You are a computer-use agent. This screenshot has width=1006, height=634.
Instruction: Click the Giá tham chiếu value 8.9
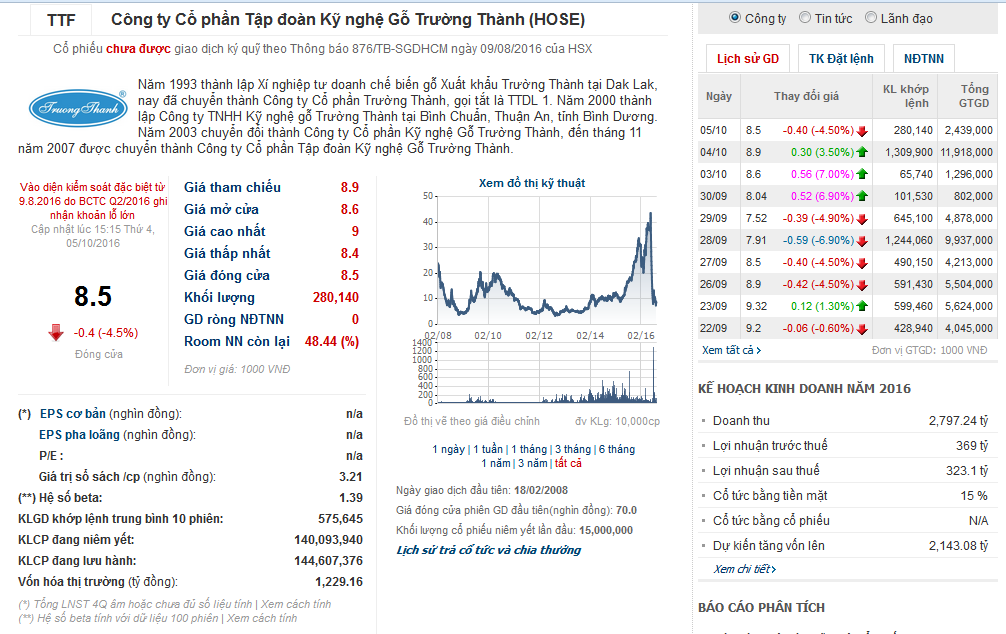pos(350,187)
